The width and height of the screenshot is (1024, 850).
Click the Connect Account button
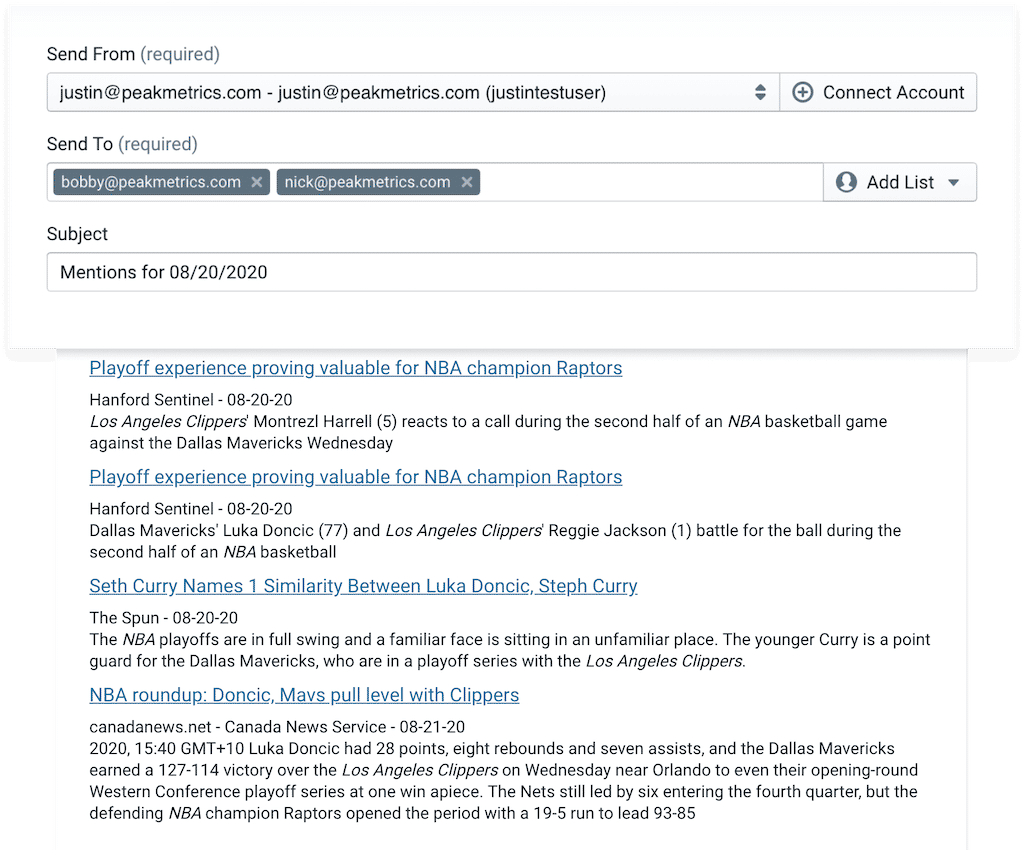(x=878, y=92)
